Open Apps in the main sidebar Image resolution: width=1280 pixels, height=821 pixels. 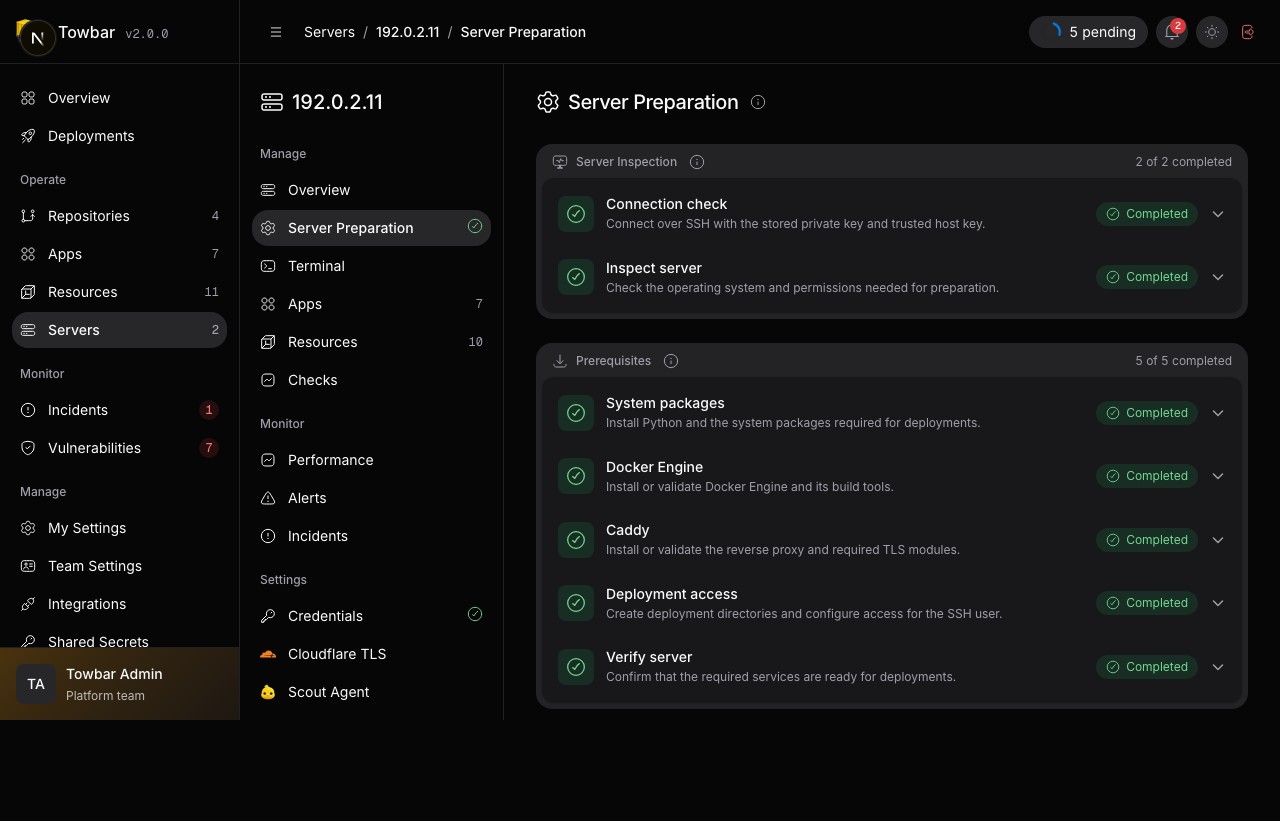(x=119, y=254)
